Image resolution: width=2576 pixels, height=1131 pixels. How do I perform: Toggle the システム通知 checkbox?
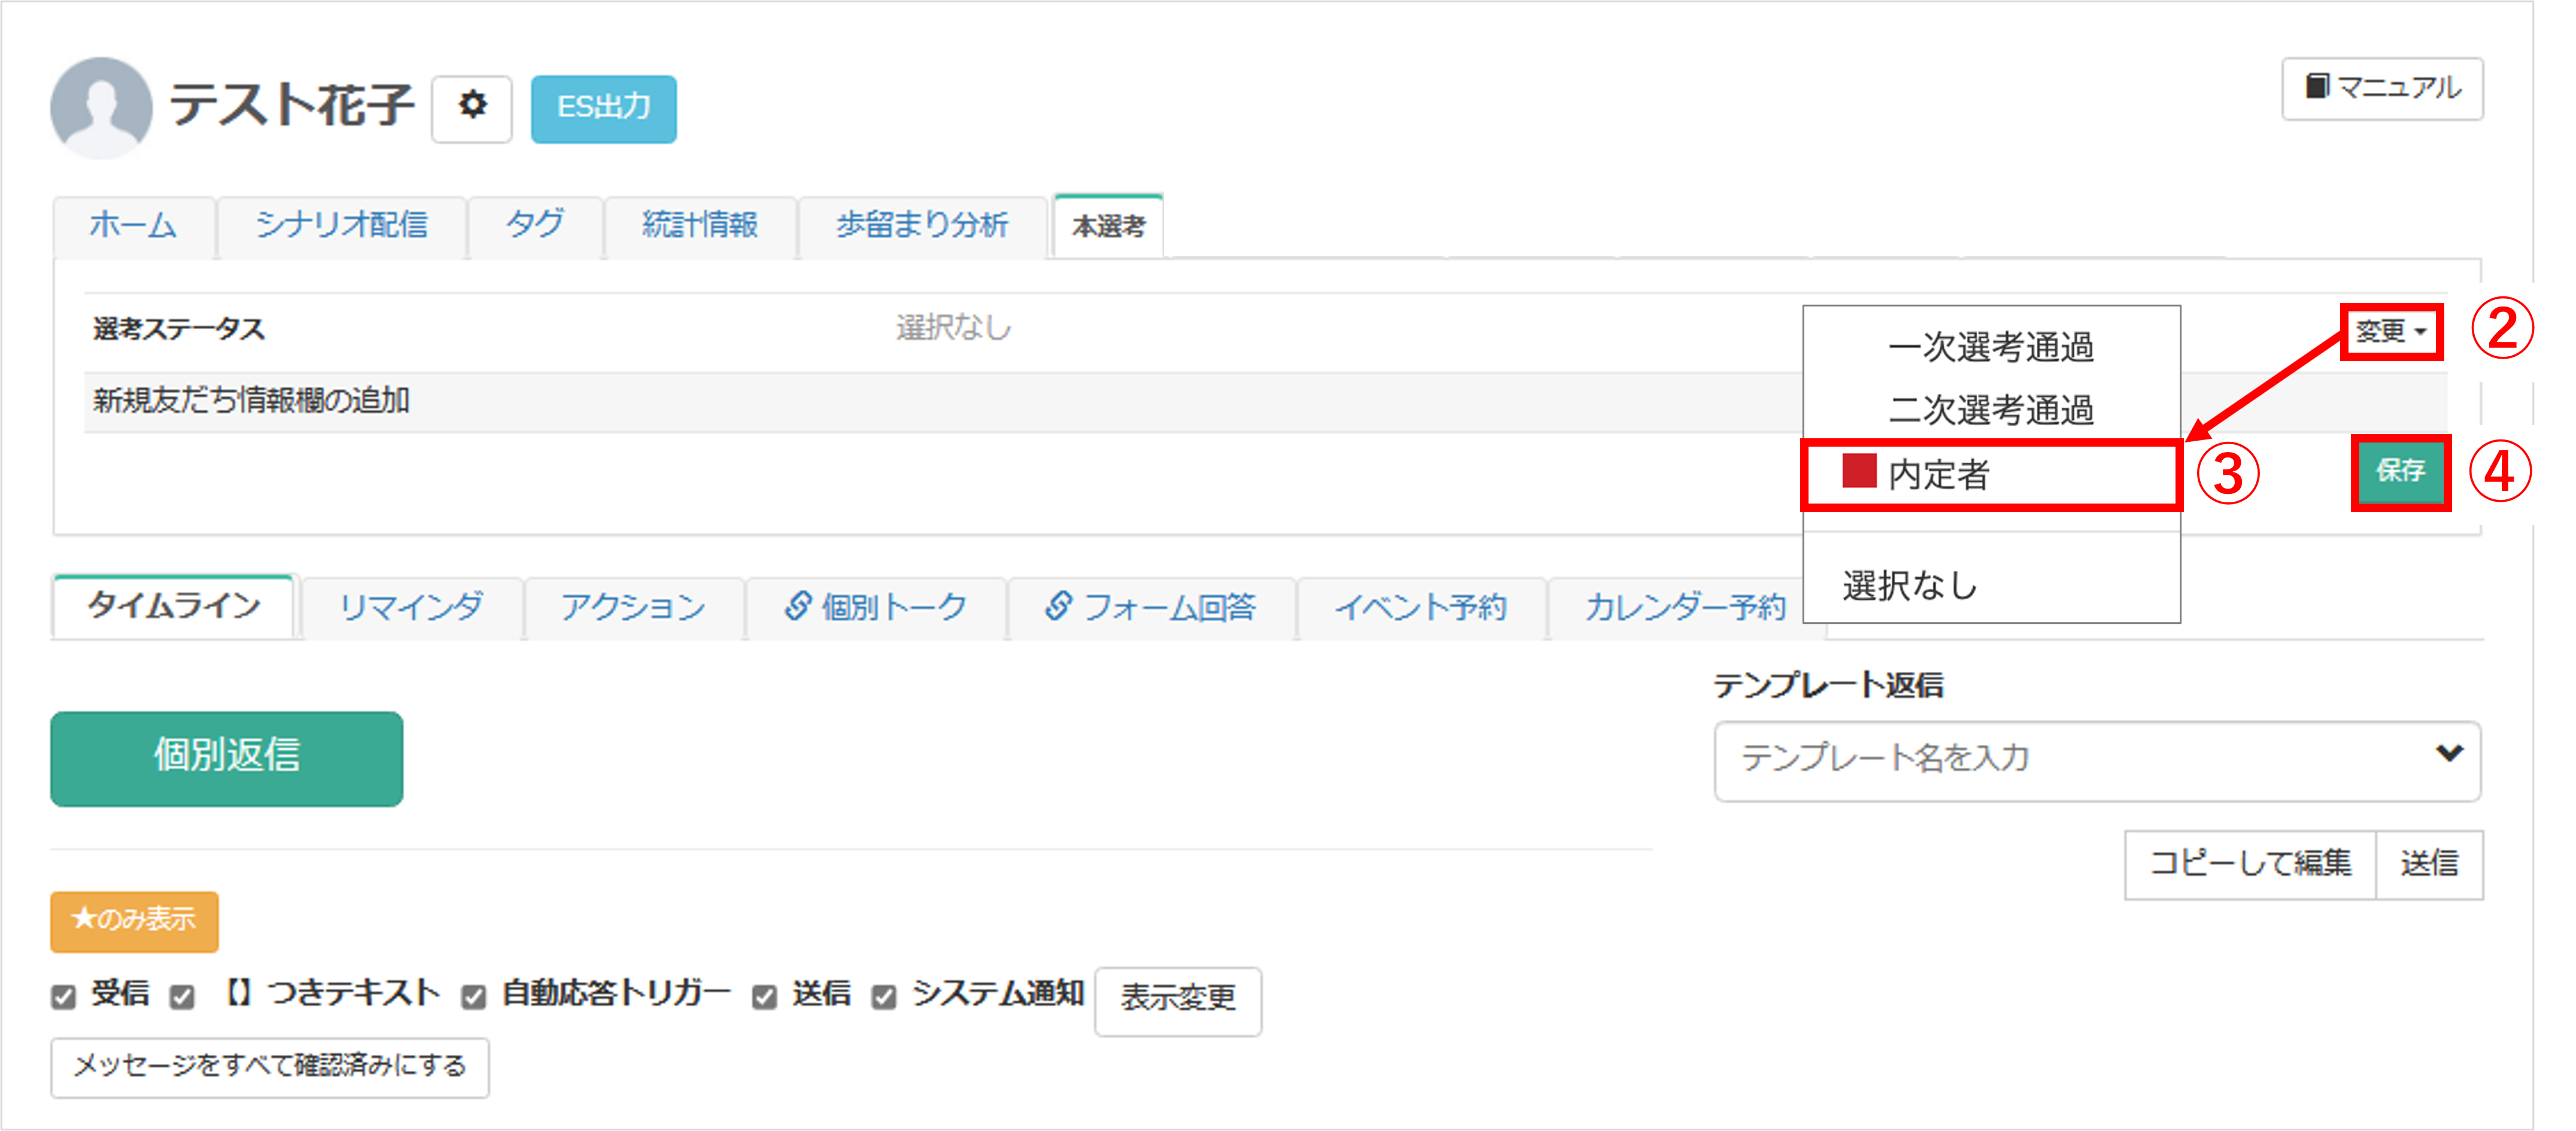tap(883, 997)
